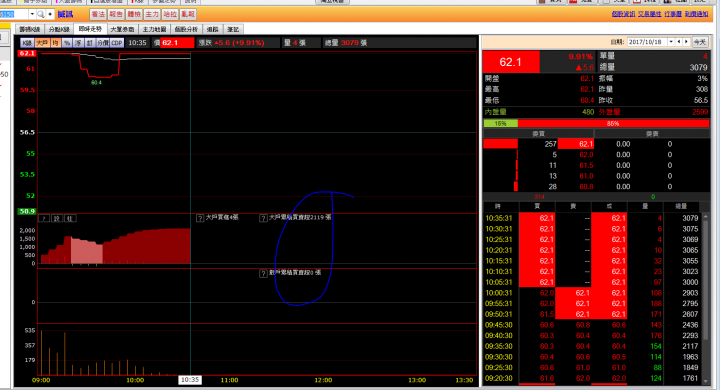Image resolution: width=720 pixels, height=390 pixels.
Task: Click the 報告 button
Action: pyautogui.click(x=116, y=14)
